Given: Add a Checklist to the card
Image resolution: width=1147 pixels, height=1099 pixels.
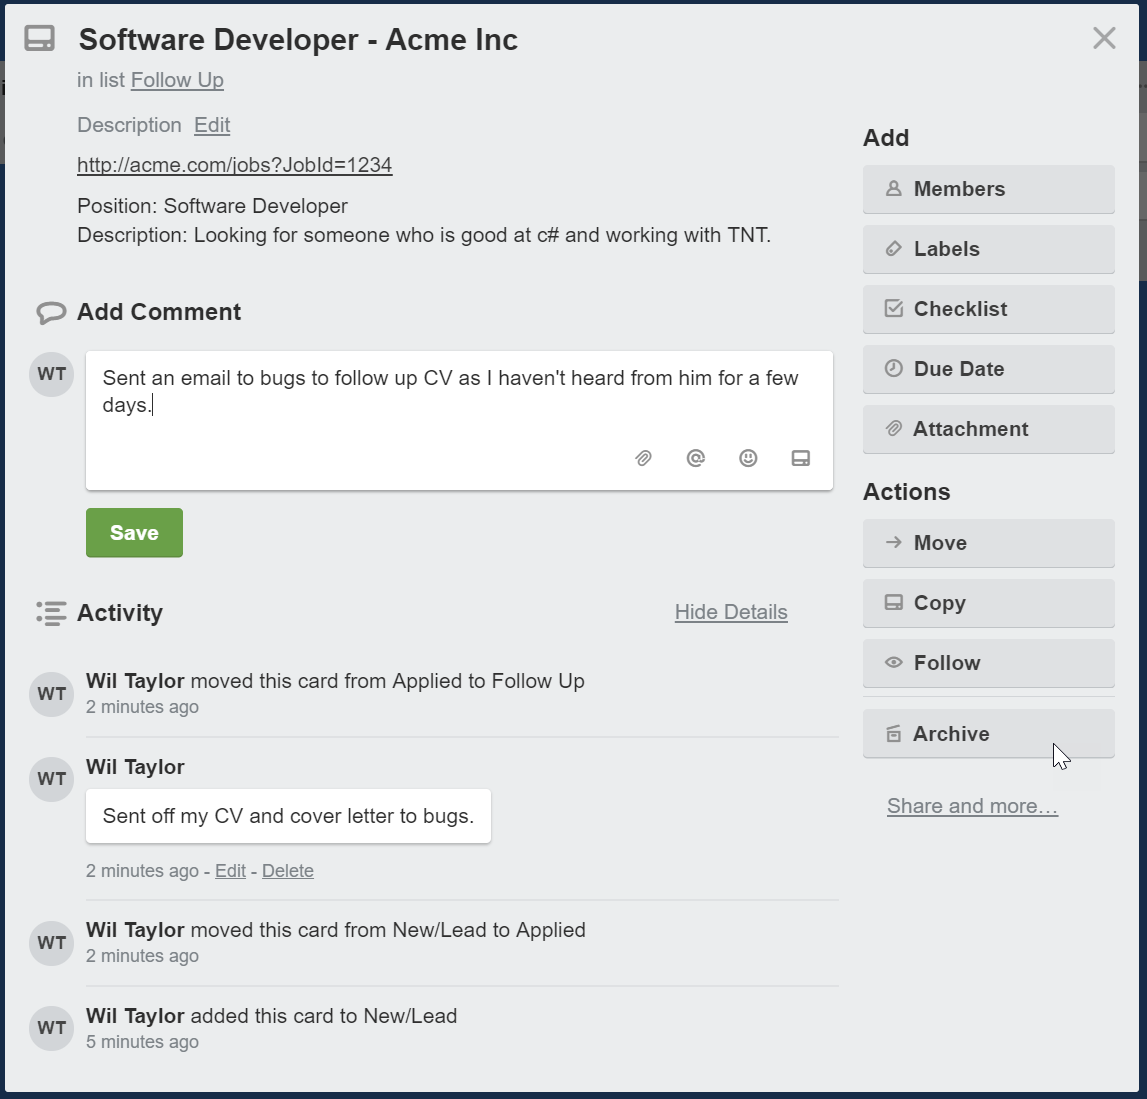Looking at the screenshot, I should [988, 309].
